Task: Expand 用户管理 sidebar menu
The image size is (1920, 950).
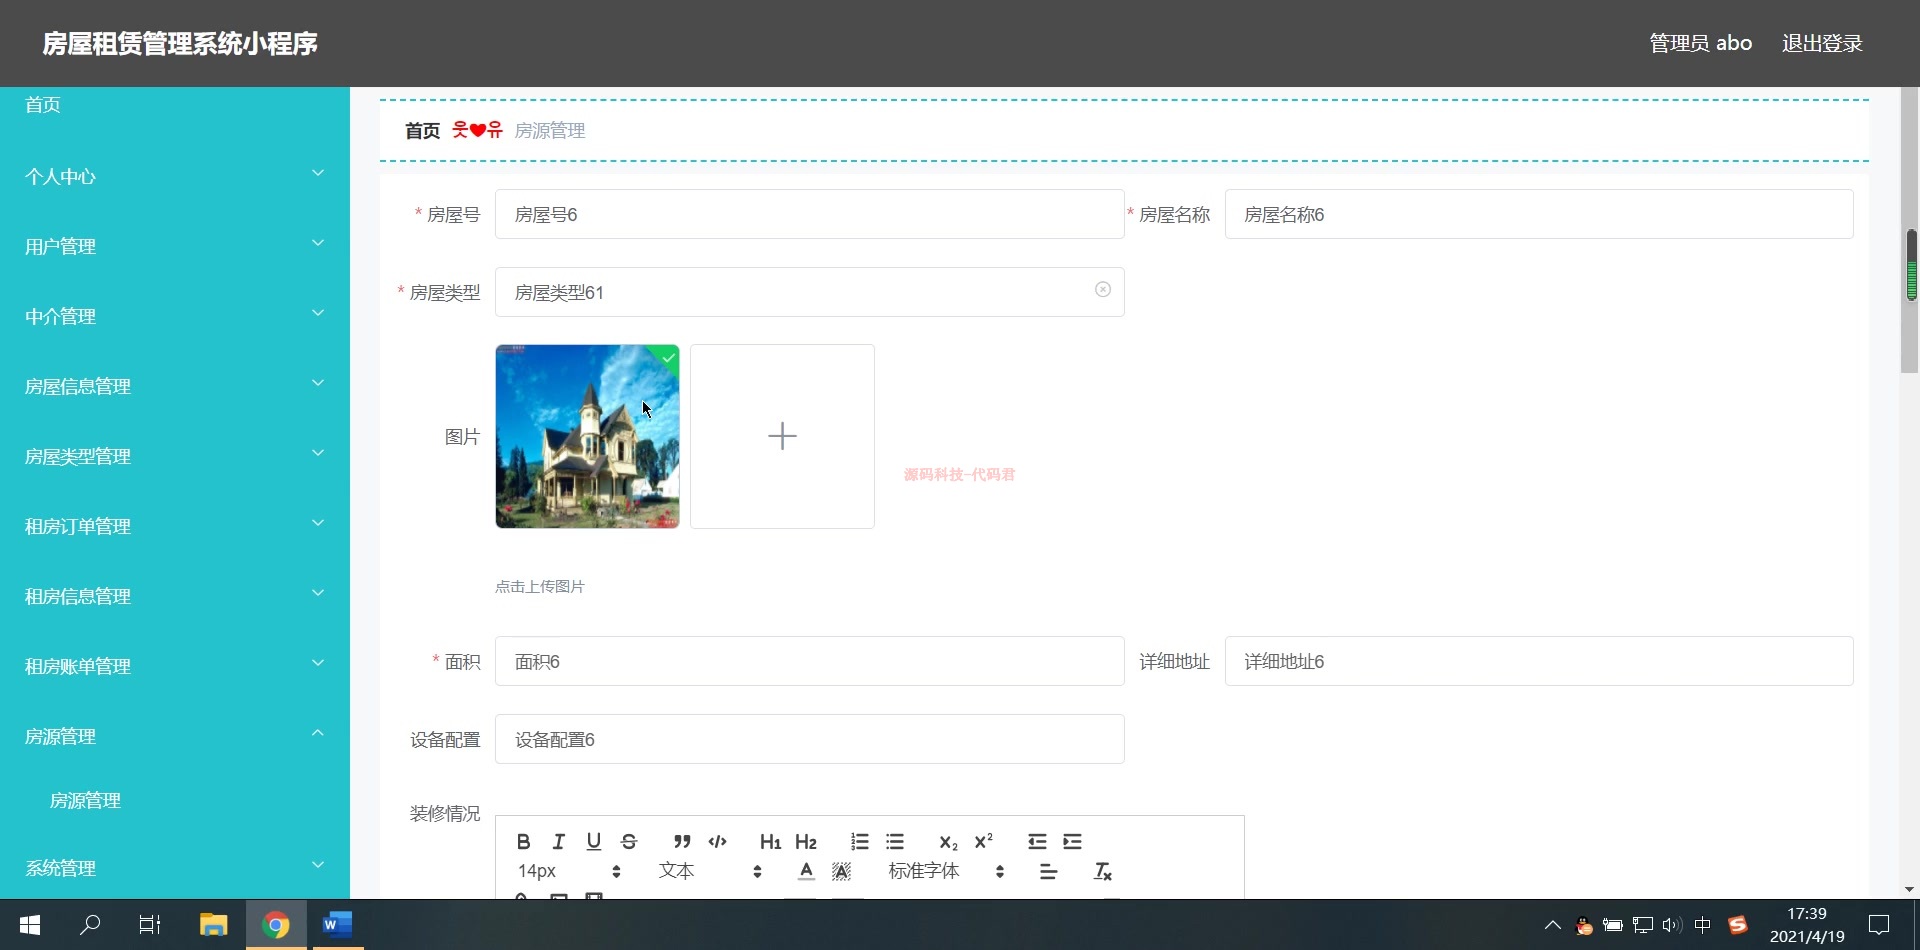Action: click(x=175, y=246)
